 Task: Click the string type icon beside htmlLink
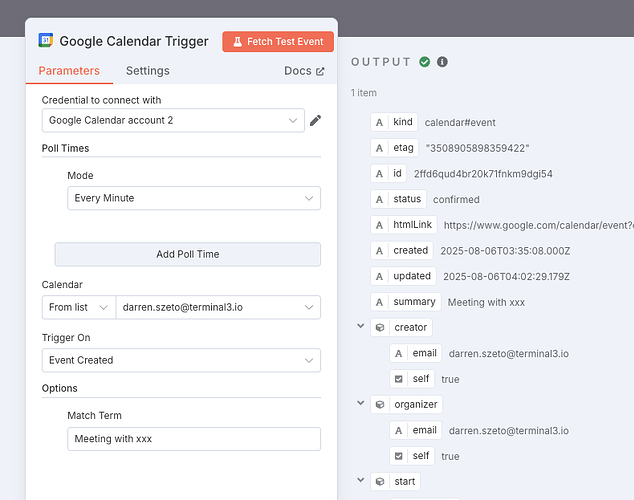[x=380, y=225]
